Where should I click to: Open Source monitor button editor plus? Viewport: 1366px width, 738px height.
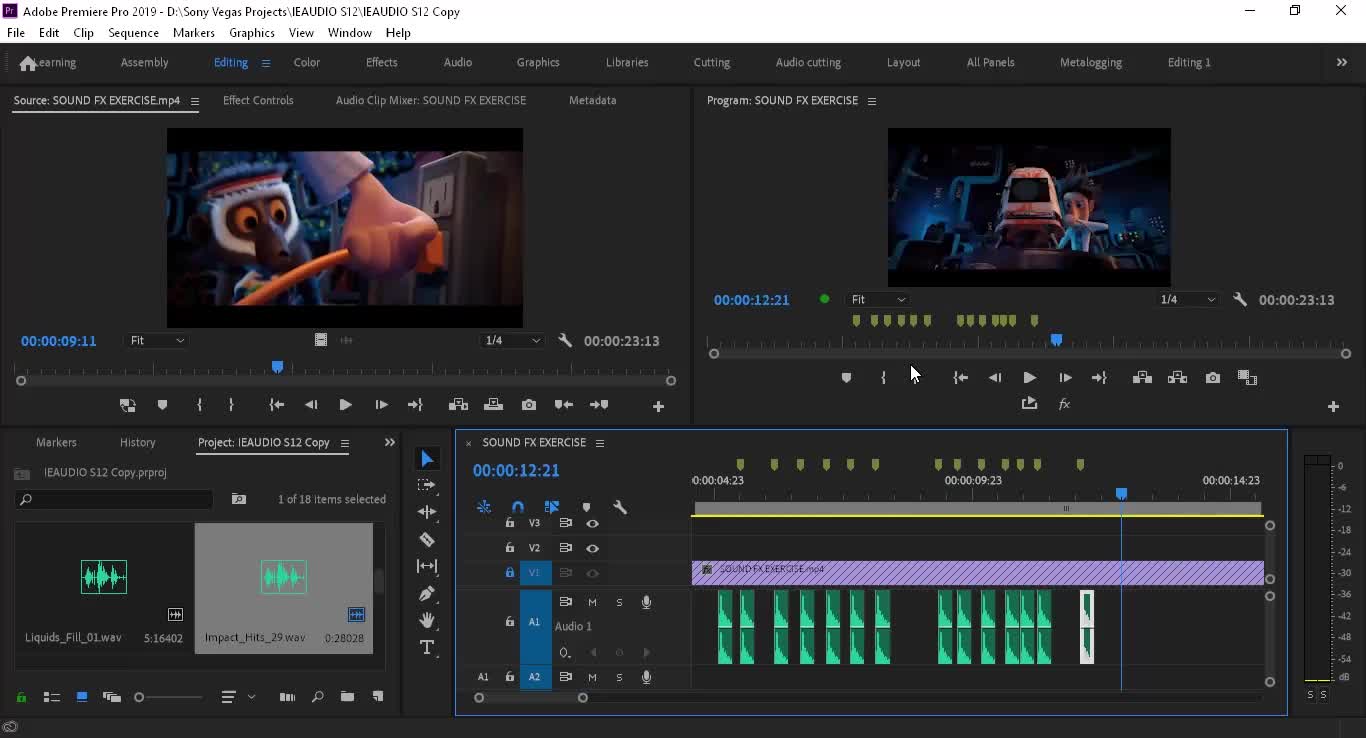[658, 406]
